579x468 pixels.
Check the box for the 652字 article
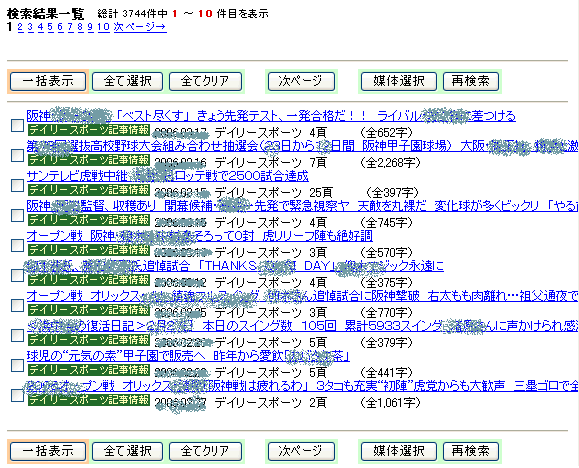click(17, 125)
